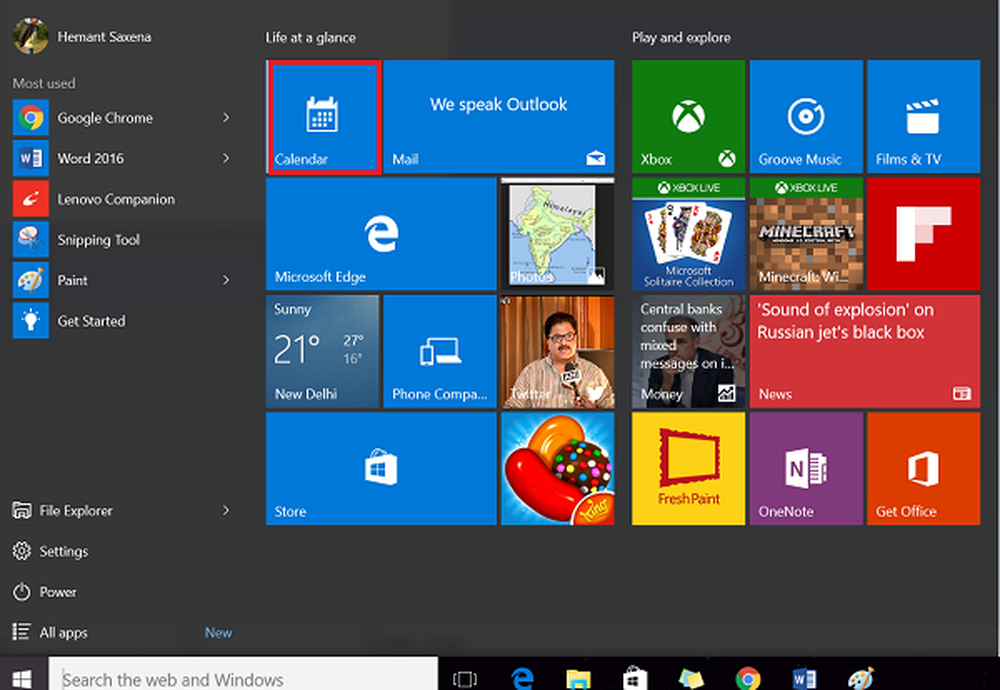Click the Task View taskbar icon
This screenshot has height=690, width=1000.
(465, 679)
